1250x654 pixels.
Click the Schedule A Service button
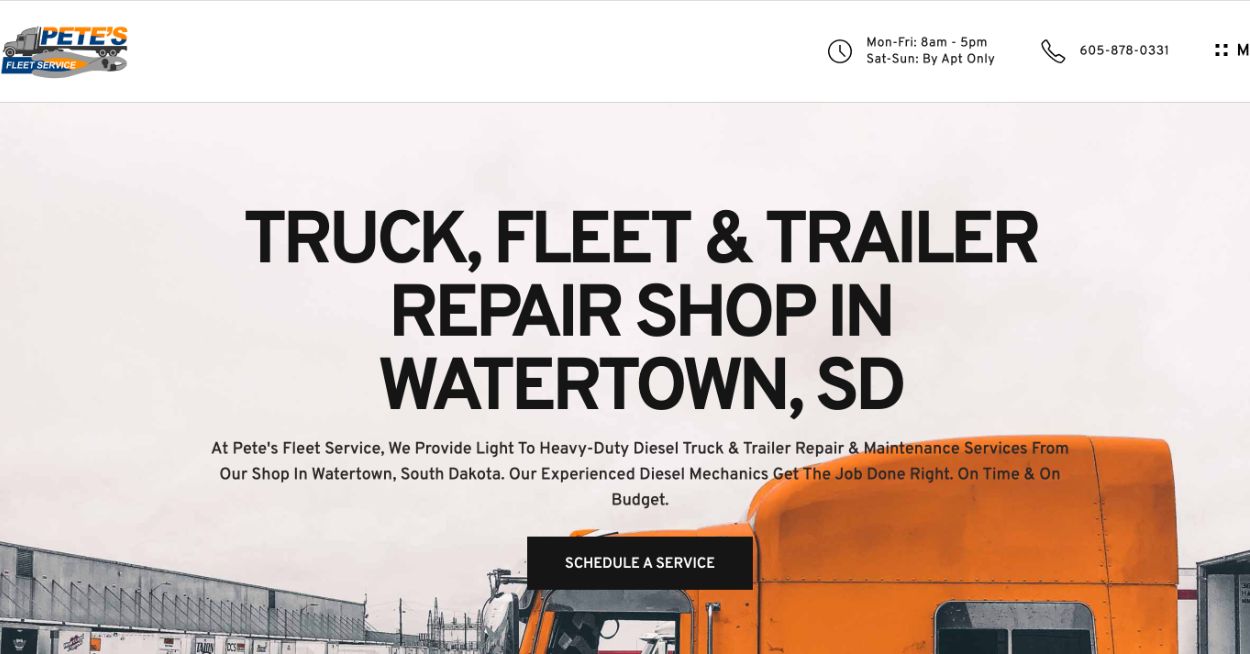(640, 563)
